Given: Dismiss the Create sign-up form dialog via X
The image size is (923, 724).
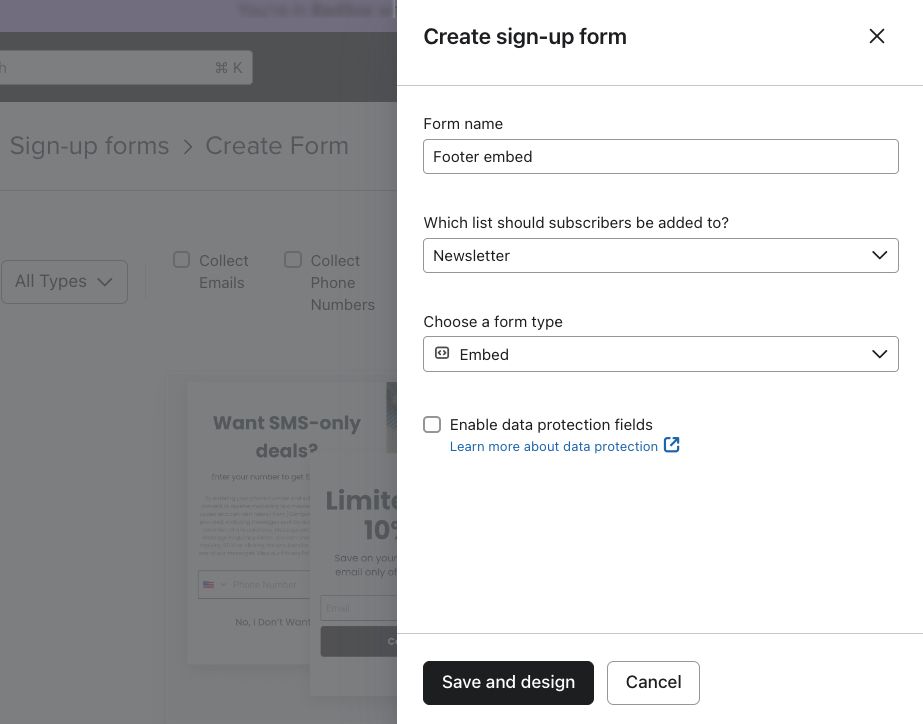Looking at the screenshot, I should (877, 36).
